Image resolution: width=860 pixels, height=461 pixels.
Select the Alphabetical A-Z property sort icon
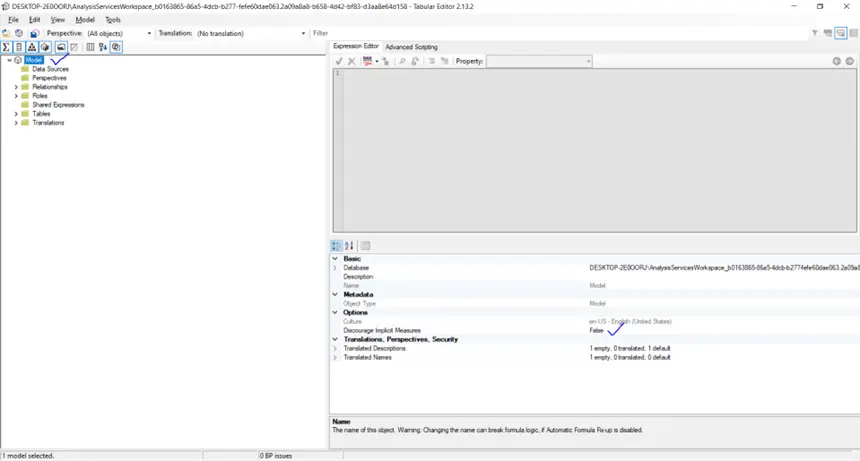(349, 246)
